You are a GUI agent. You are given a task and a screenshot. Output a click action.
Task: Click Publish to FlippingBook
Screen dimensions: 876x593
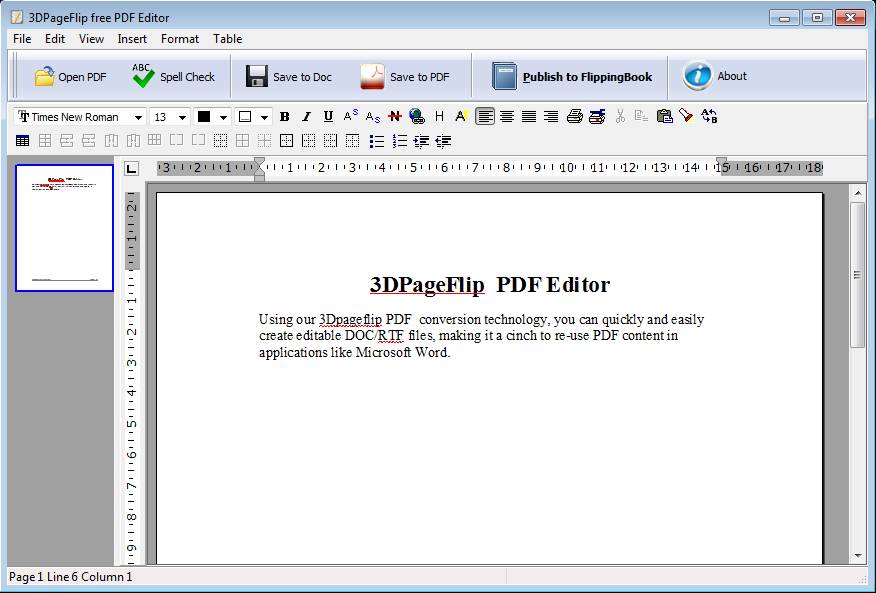(x=572, y=77)
